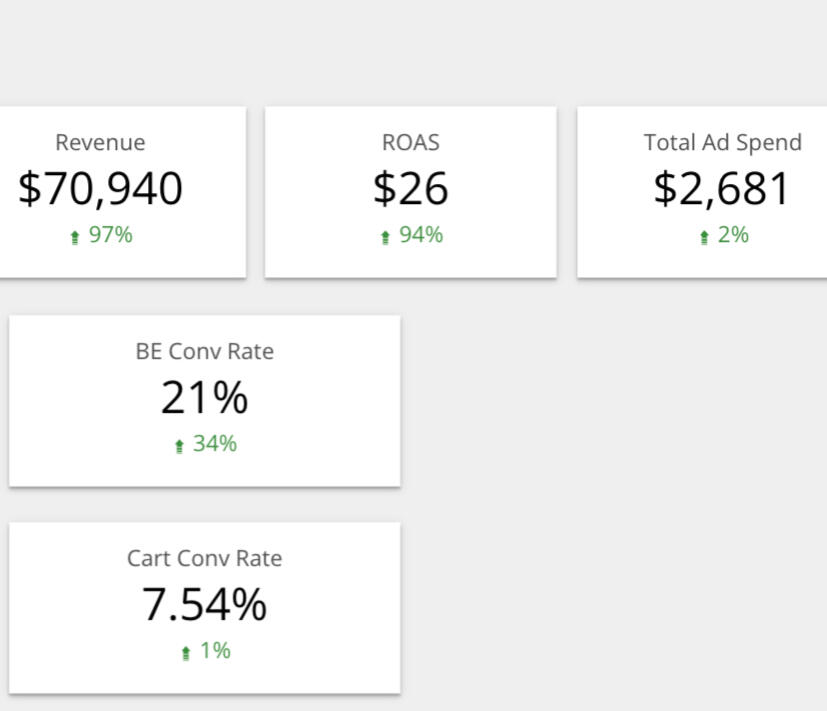Viewport: 827px width, 711px height.
Task: Click the 97% change indicator text
Action: [x=110, y=235]
